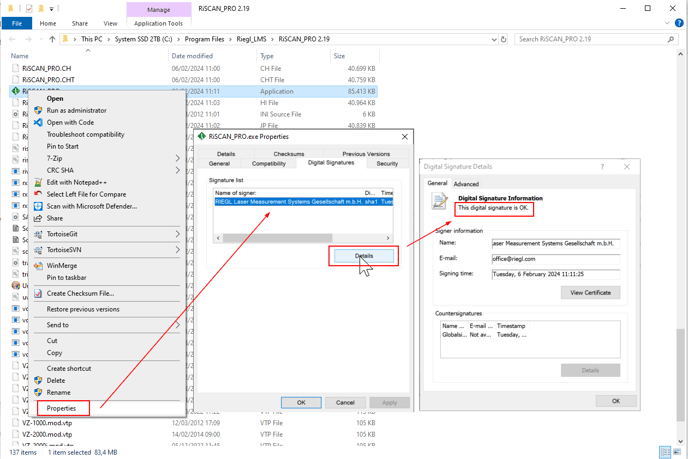Click the Run as administrator shield icon
Image resolution: width=688 pixels, height=459 pixels.
tap(38, 111)
